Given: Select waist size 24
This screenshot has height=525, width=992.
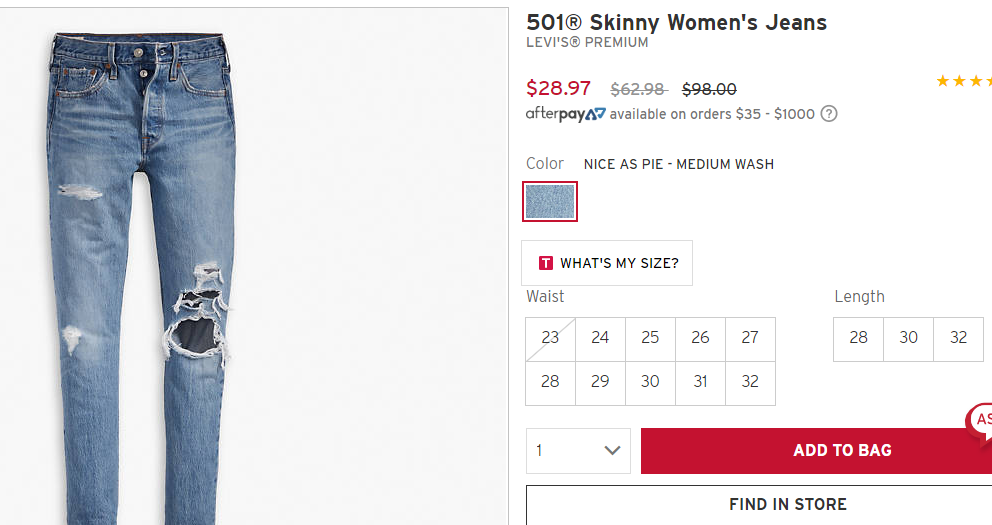Looking at the screenshot, I should (x=600, y=339).
